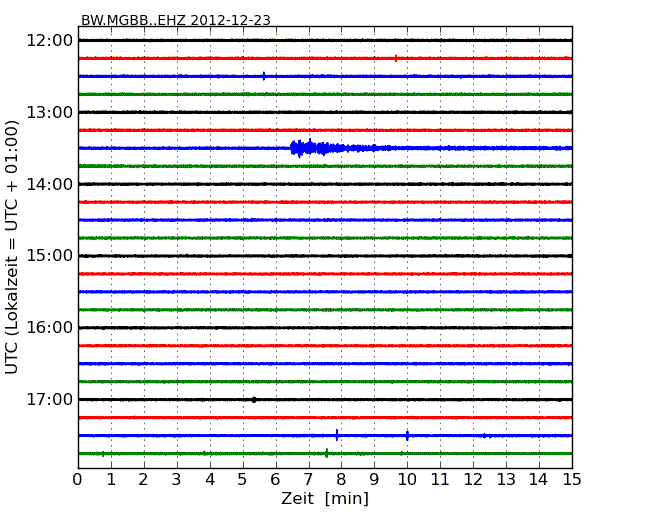Click the x-axis tick label 7
The height and width of the screenshot is (520, 650).
click(308, 480)
